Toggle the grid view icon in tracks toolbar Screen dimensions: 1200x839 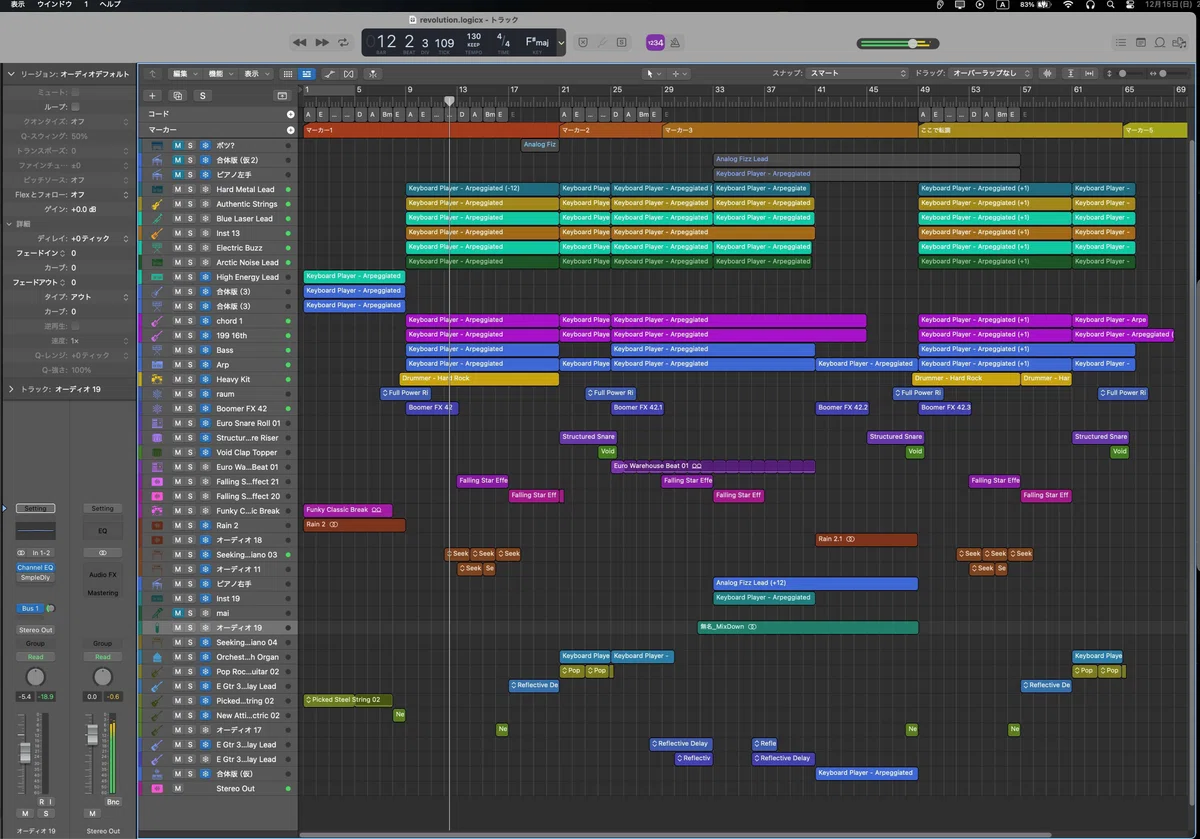[x=288, y=74]
